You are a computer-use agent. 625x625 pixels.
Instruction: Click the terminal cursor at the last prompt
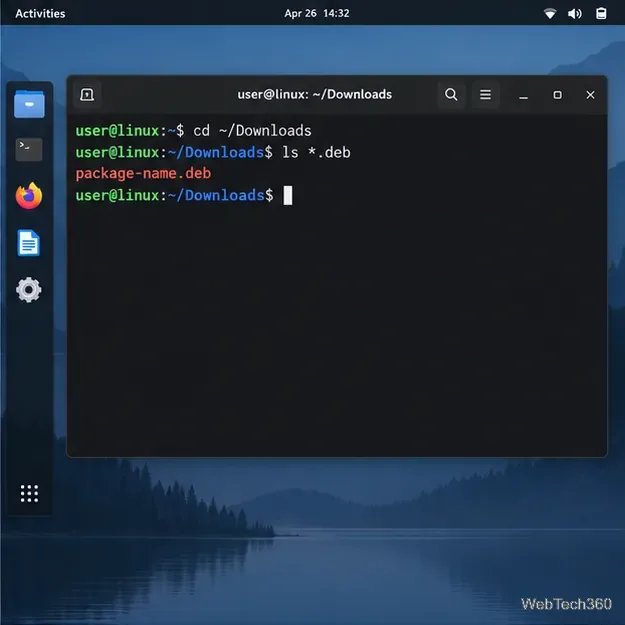coord(287,195)
